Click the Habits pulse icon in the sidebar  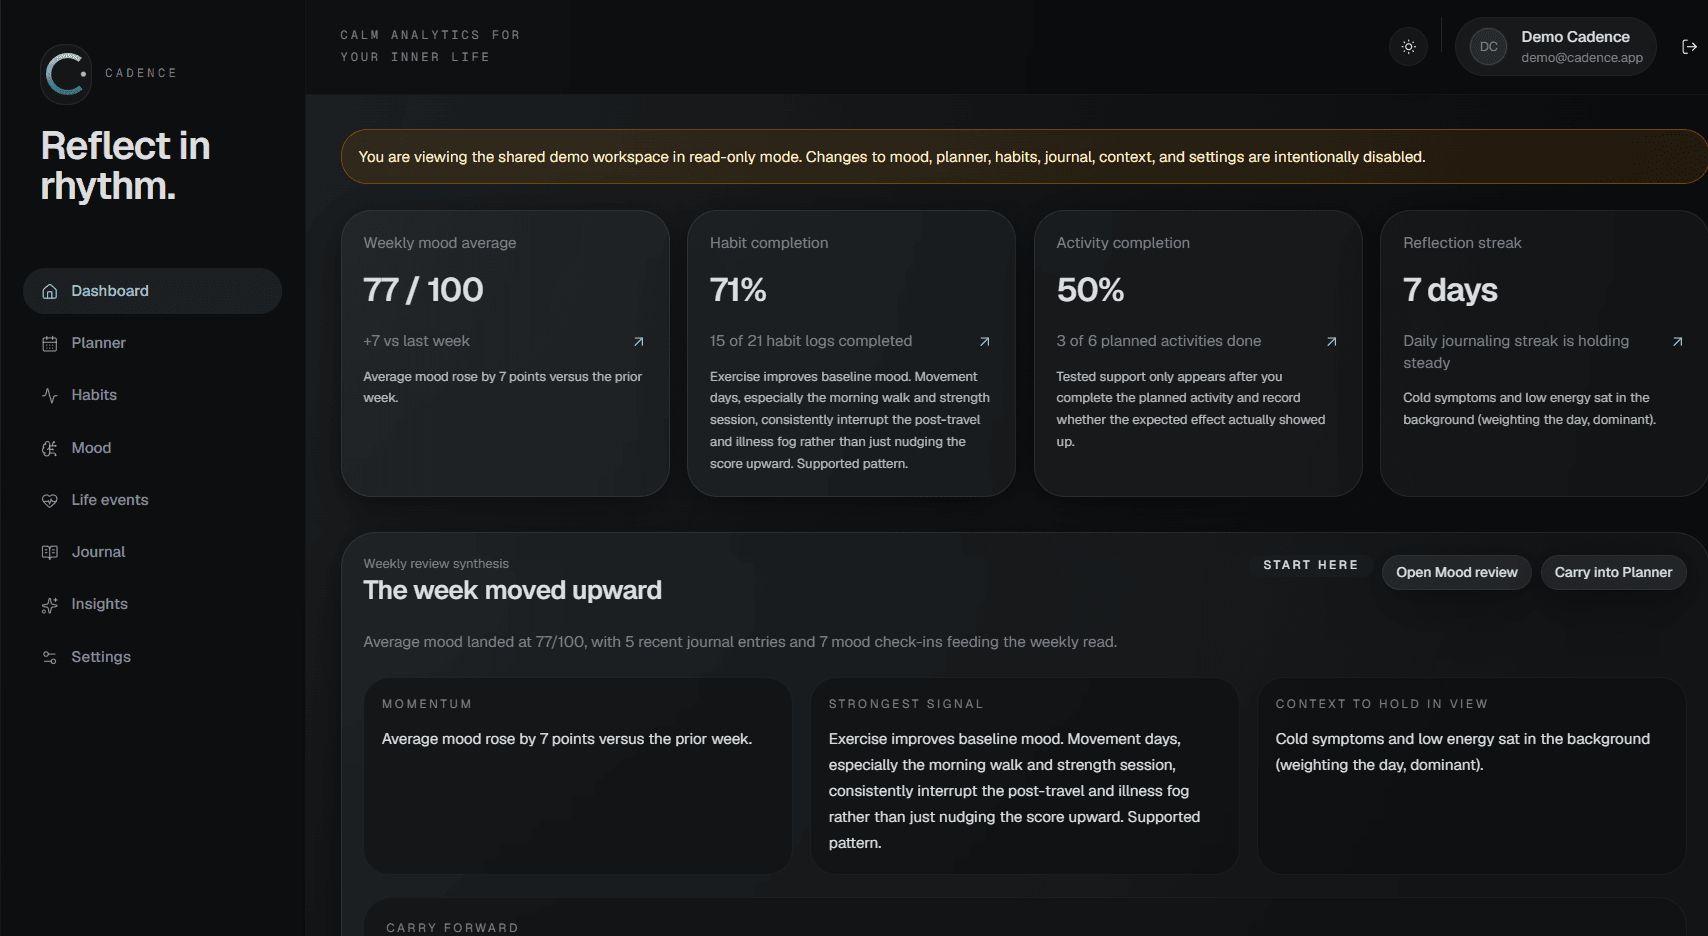[50, 396]
